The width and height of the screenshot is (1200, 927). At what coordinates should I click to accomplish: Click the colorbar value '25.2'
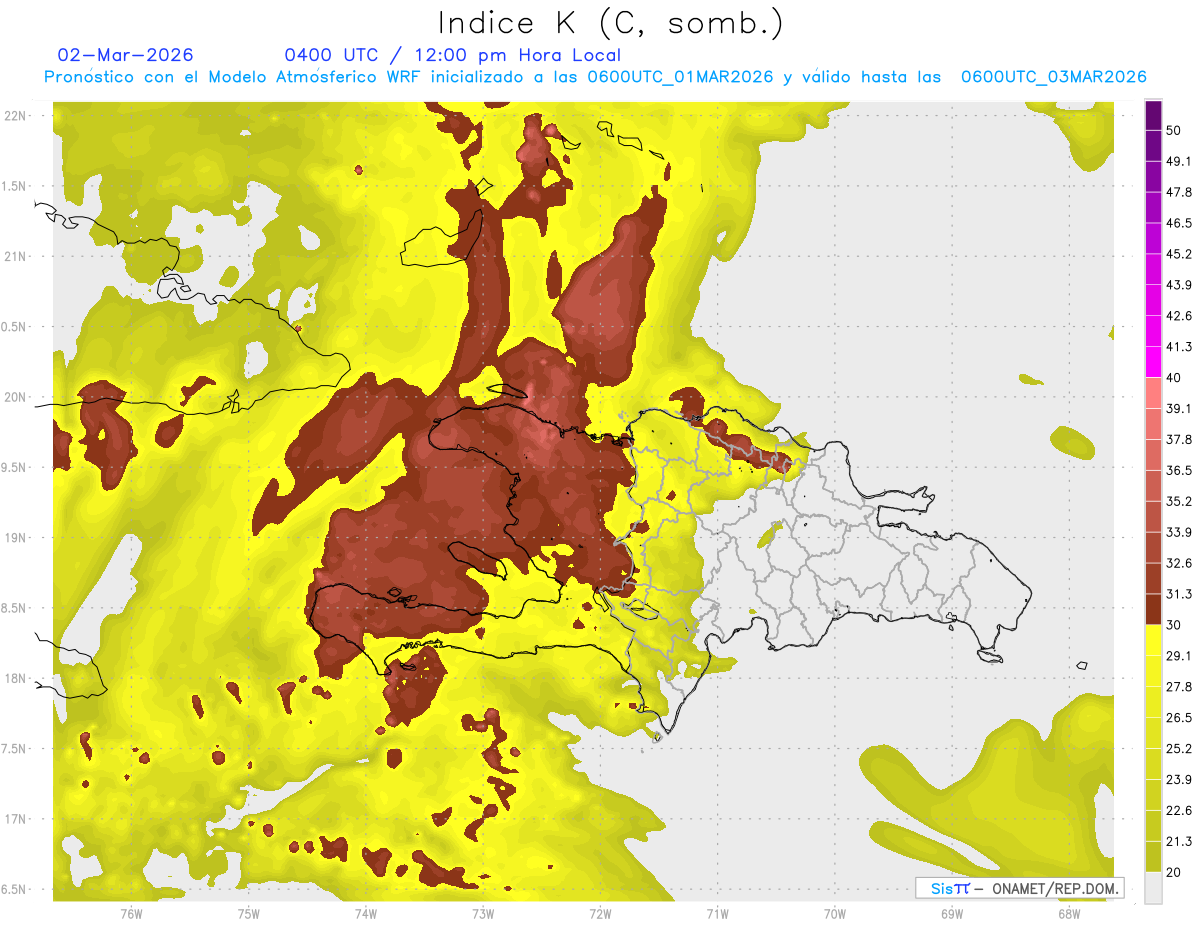point(1179,749)
